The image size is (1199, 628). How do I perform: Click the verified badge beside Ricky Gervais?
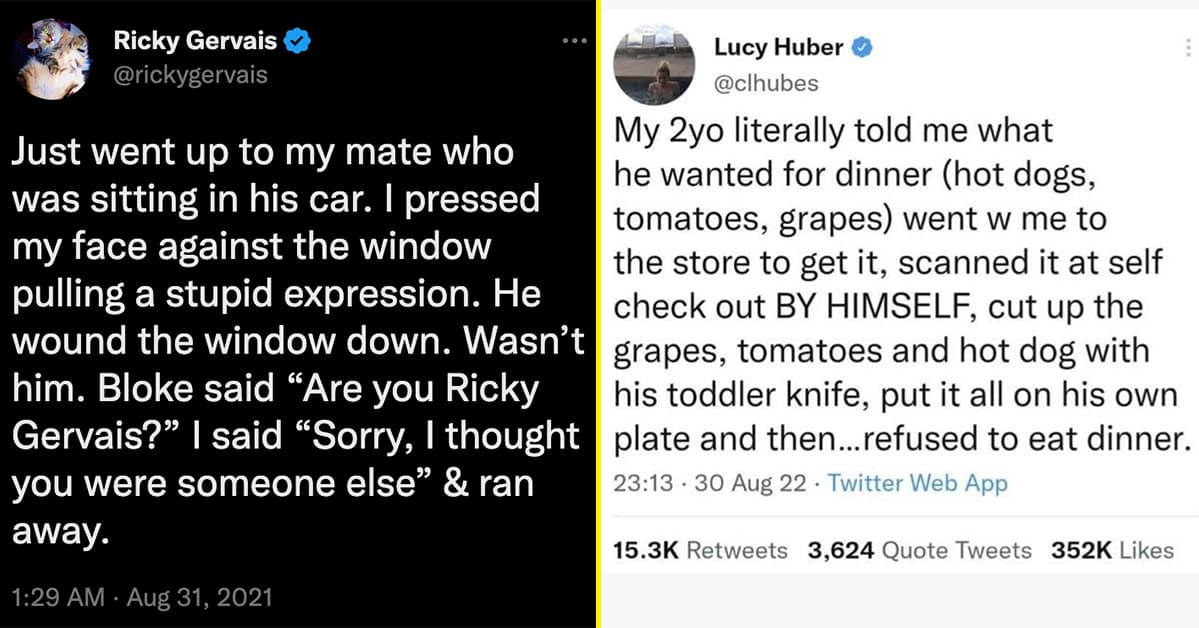point(297,42)
